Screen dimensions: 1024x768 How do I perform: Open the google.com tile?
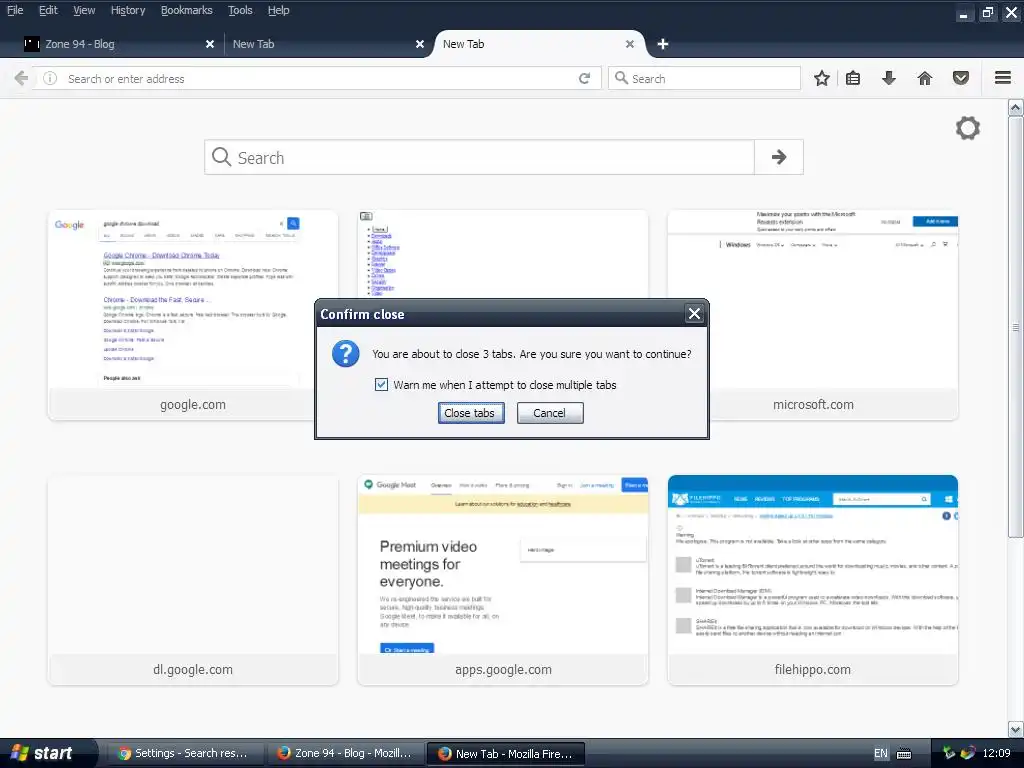pyautogui.click(x=193, y=315)
